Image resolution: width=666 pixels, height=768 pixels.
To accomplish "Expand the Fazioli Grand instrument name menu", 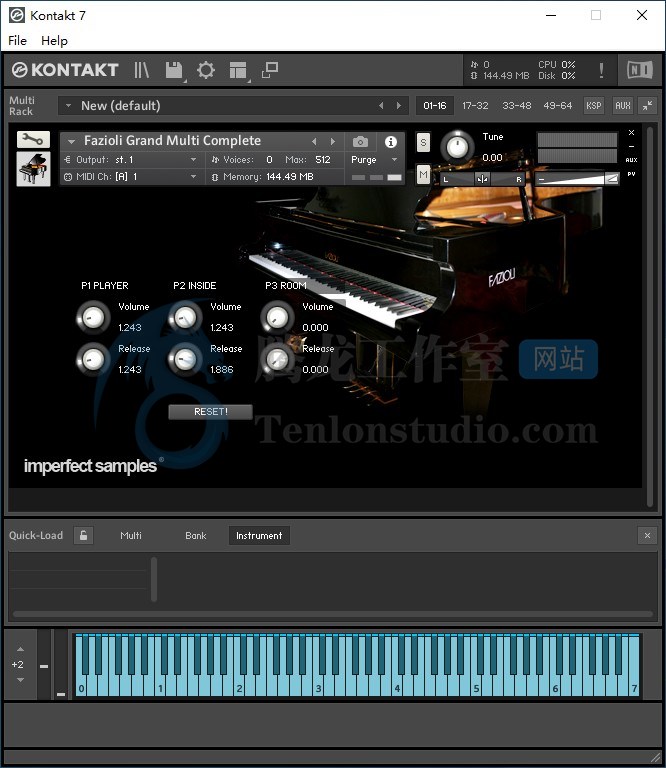I will pos(71,142).
